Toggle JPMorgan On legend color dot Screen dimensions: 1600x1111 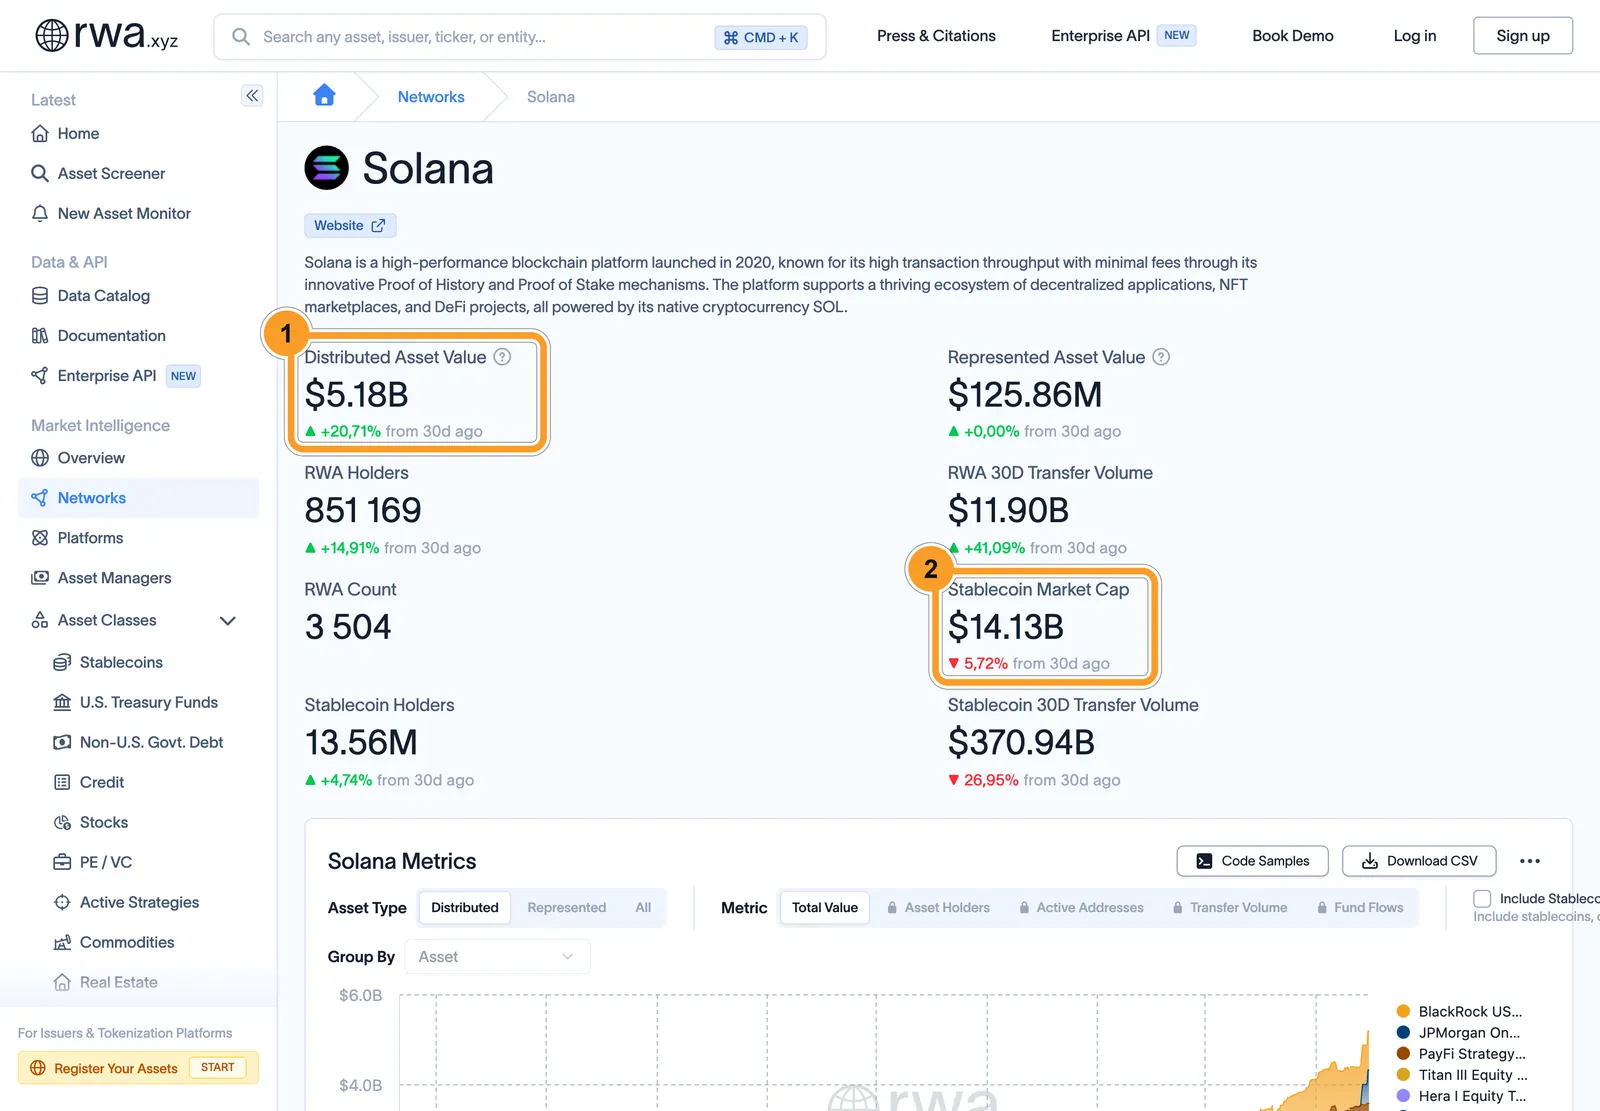coord(1403,1033)
